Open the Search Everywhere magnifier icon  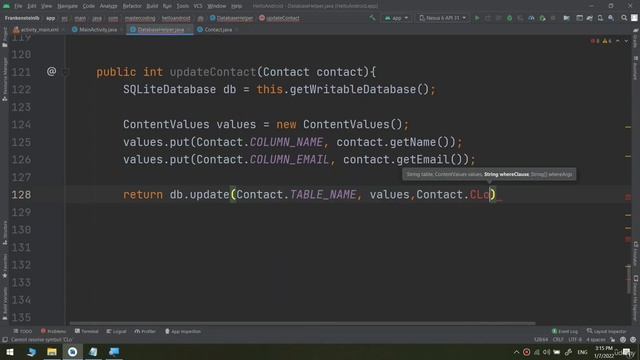[x=624, y=18]
